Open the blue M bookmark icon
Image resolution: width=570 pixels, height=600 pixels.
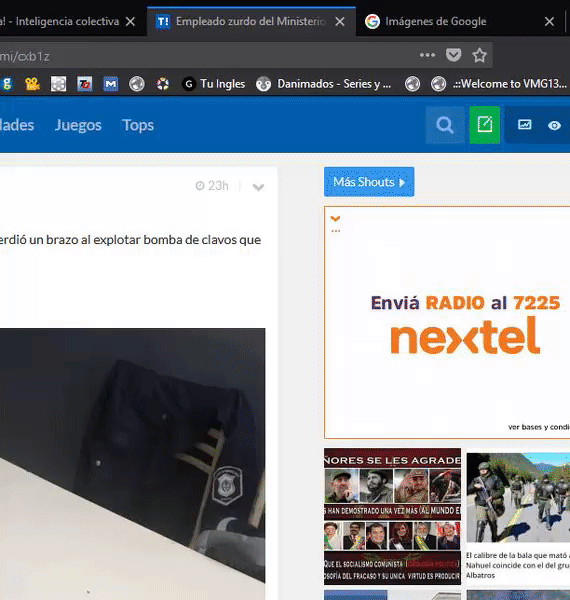(111, 84)
